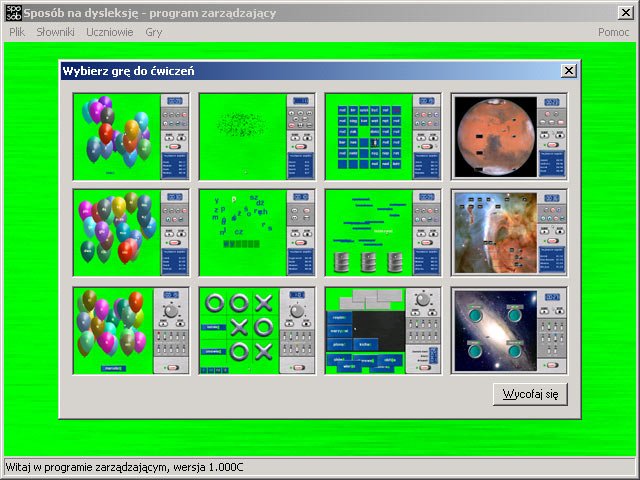Open the Pomoc help menu
The width and height of the screenshot is (640, 480).
click(x=613, y=32)
